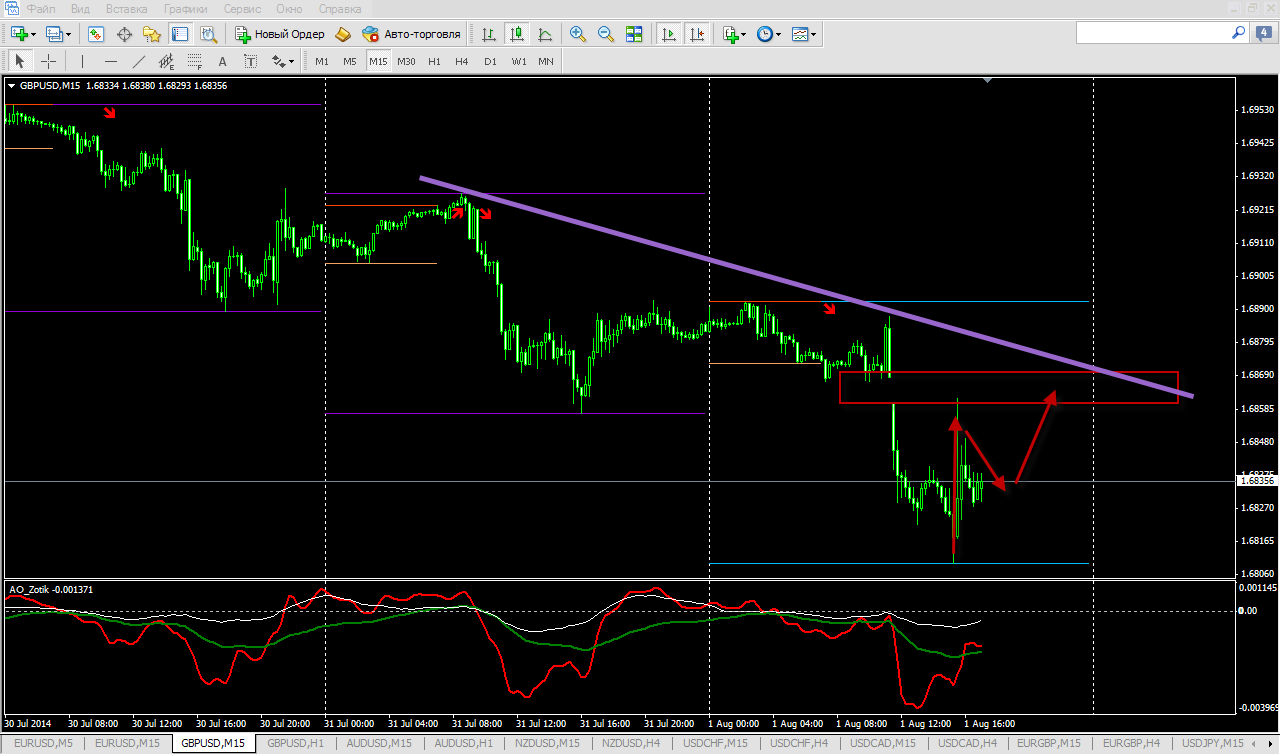This screenshot has height=755, width=1280.
Task: Click the Новый Ордер button
Action: (x=280, y=34)
